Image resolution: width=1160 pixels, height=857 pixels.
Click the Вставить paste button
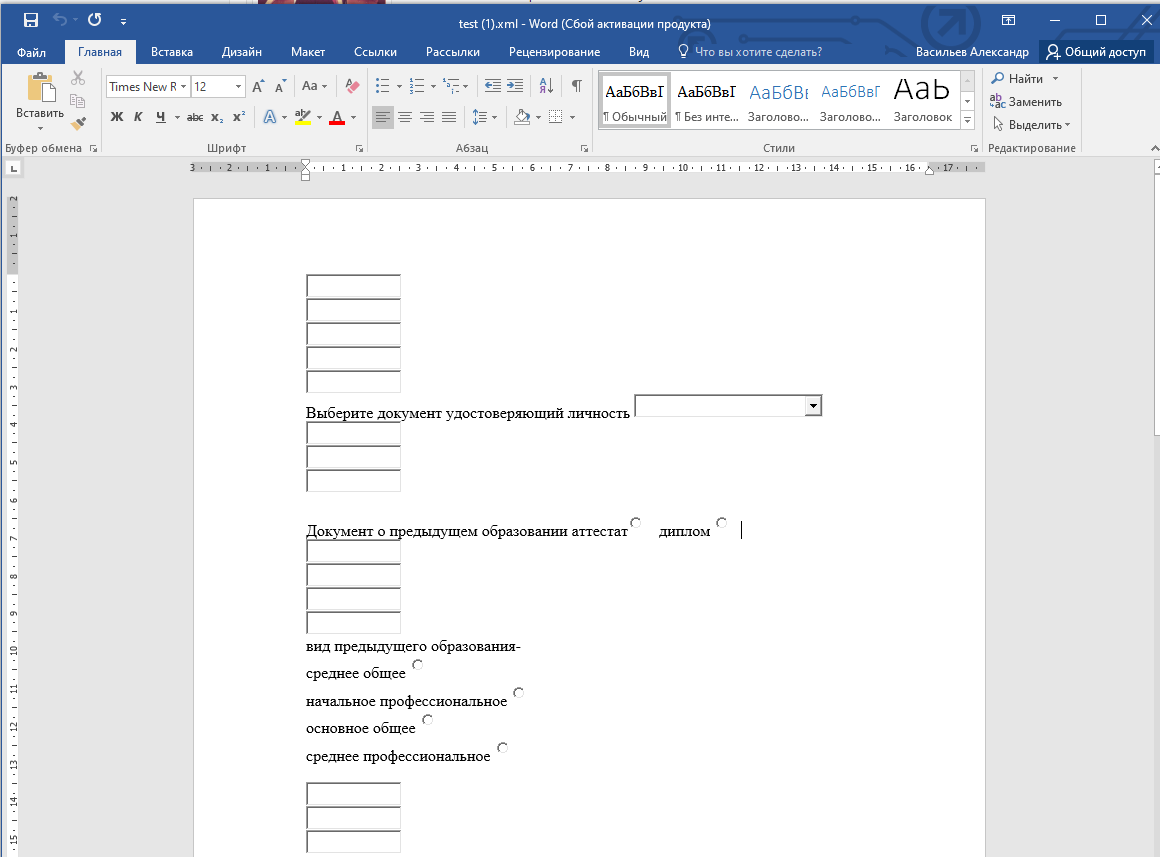40,95
